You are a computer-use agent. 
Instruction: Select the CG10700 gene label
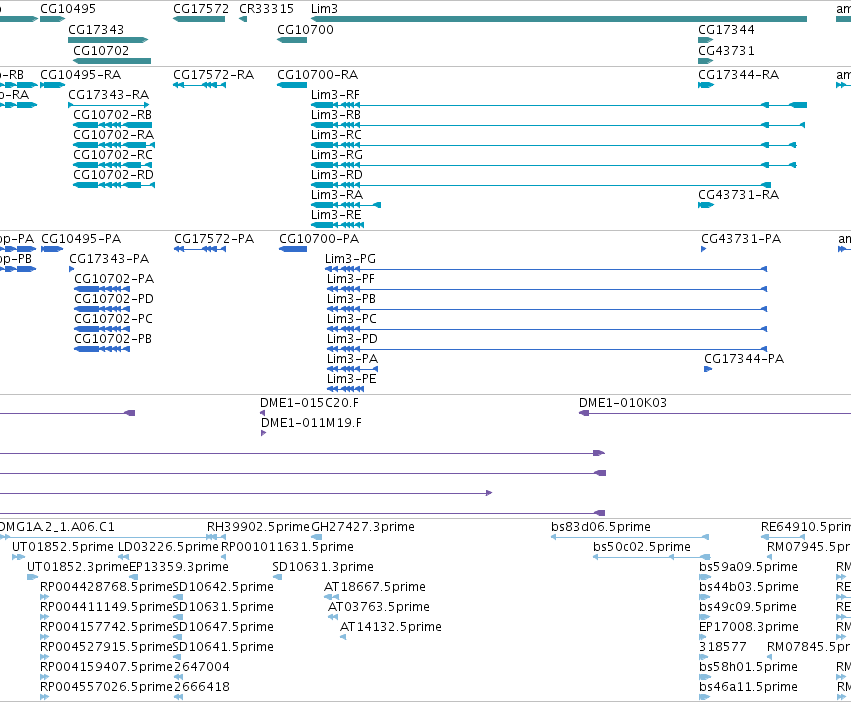305,30
